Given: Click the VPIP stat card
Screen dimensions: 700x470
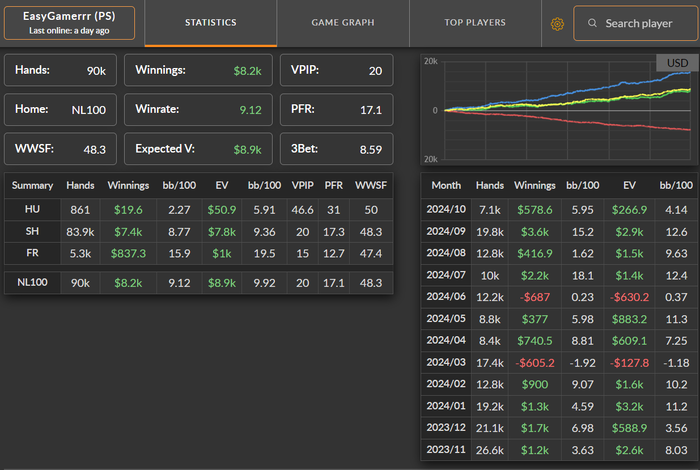Looking at the screenshot, I should pyautogui.click(x=336, y=70).
